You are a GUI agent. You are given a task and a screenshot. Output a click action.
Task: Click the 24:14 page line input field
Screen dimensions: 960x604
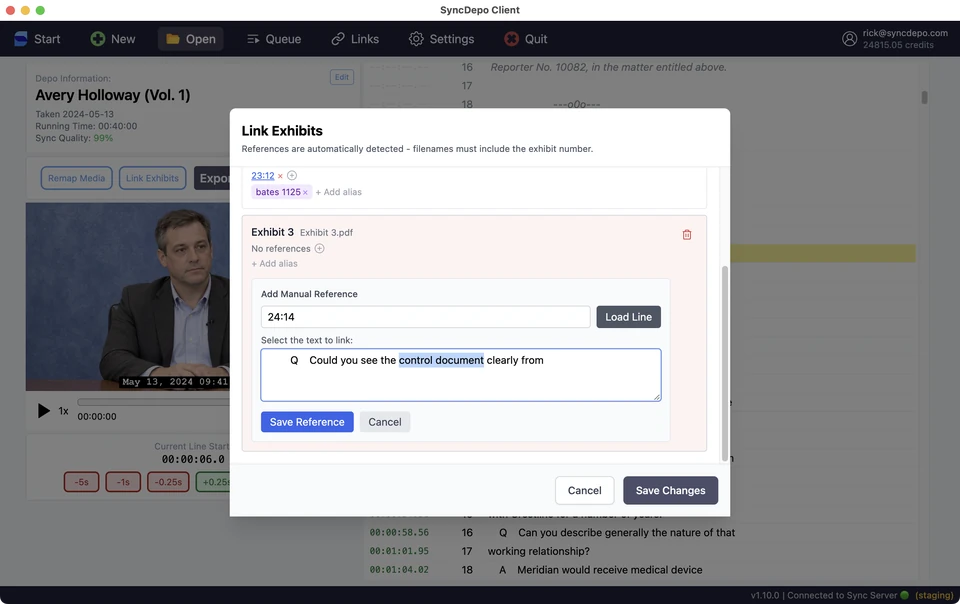tap(426, 317)
